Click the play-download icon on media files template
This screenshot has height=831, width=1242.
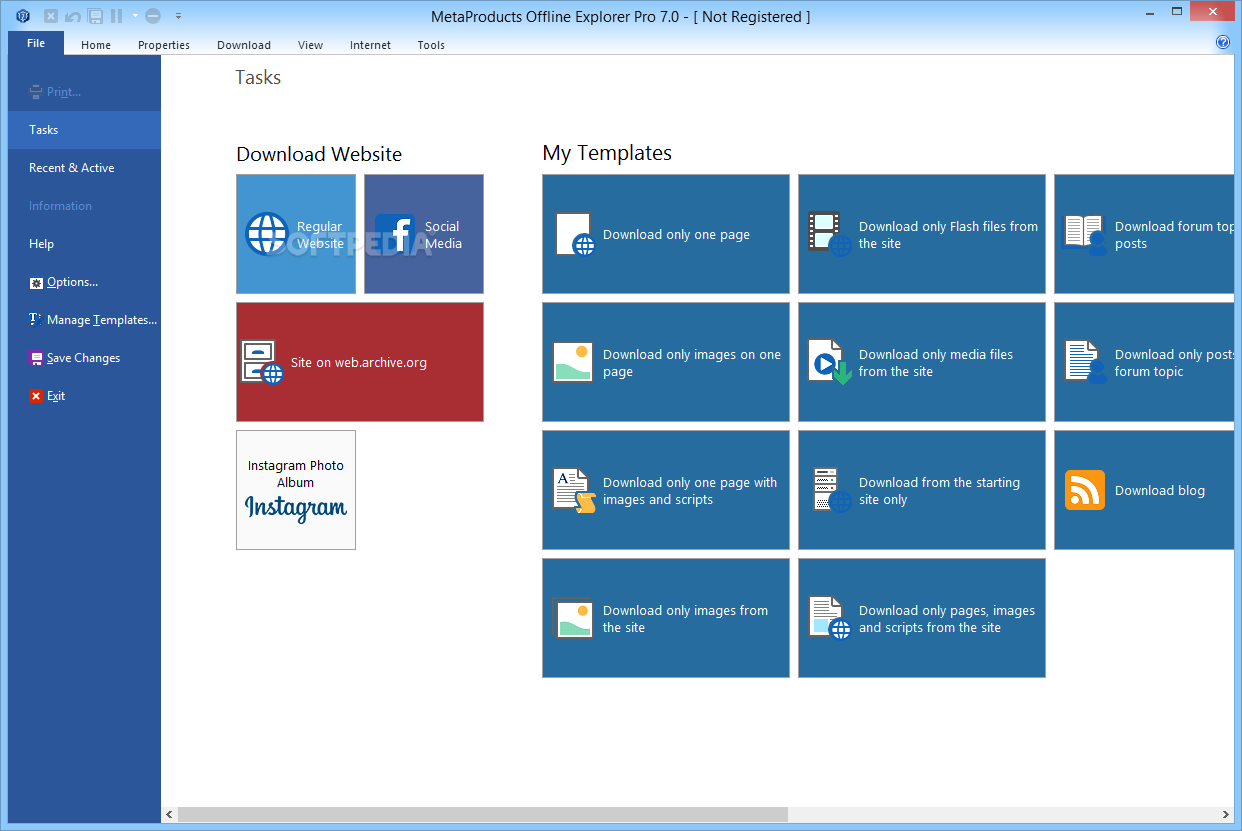pyautogui.click(x=831, y=362)
